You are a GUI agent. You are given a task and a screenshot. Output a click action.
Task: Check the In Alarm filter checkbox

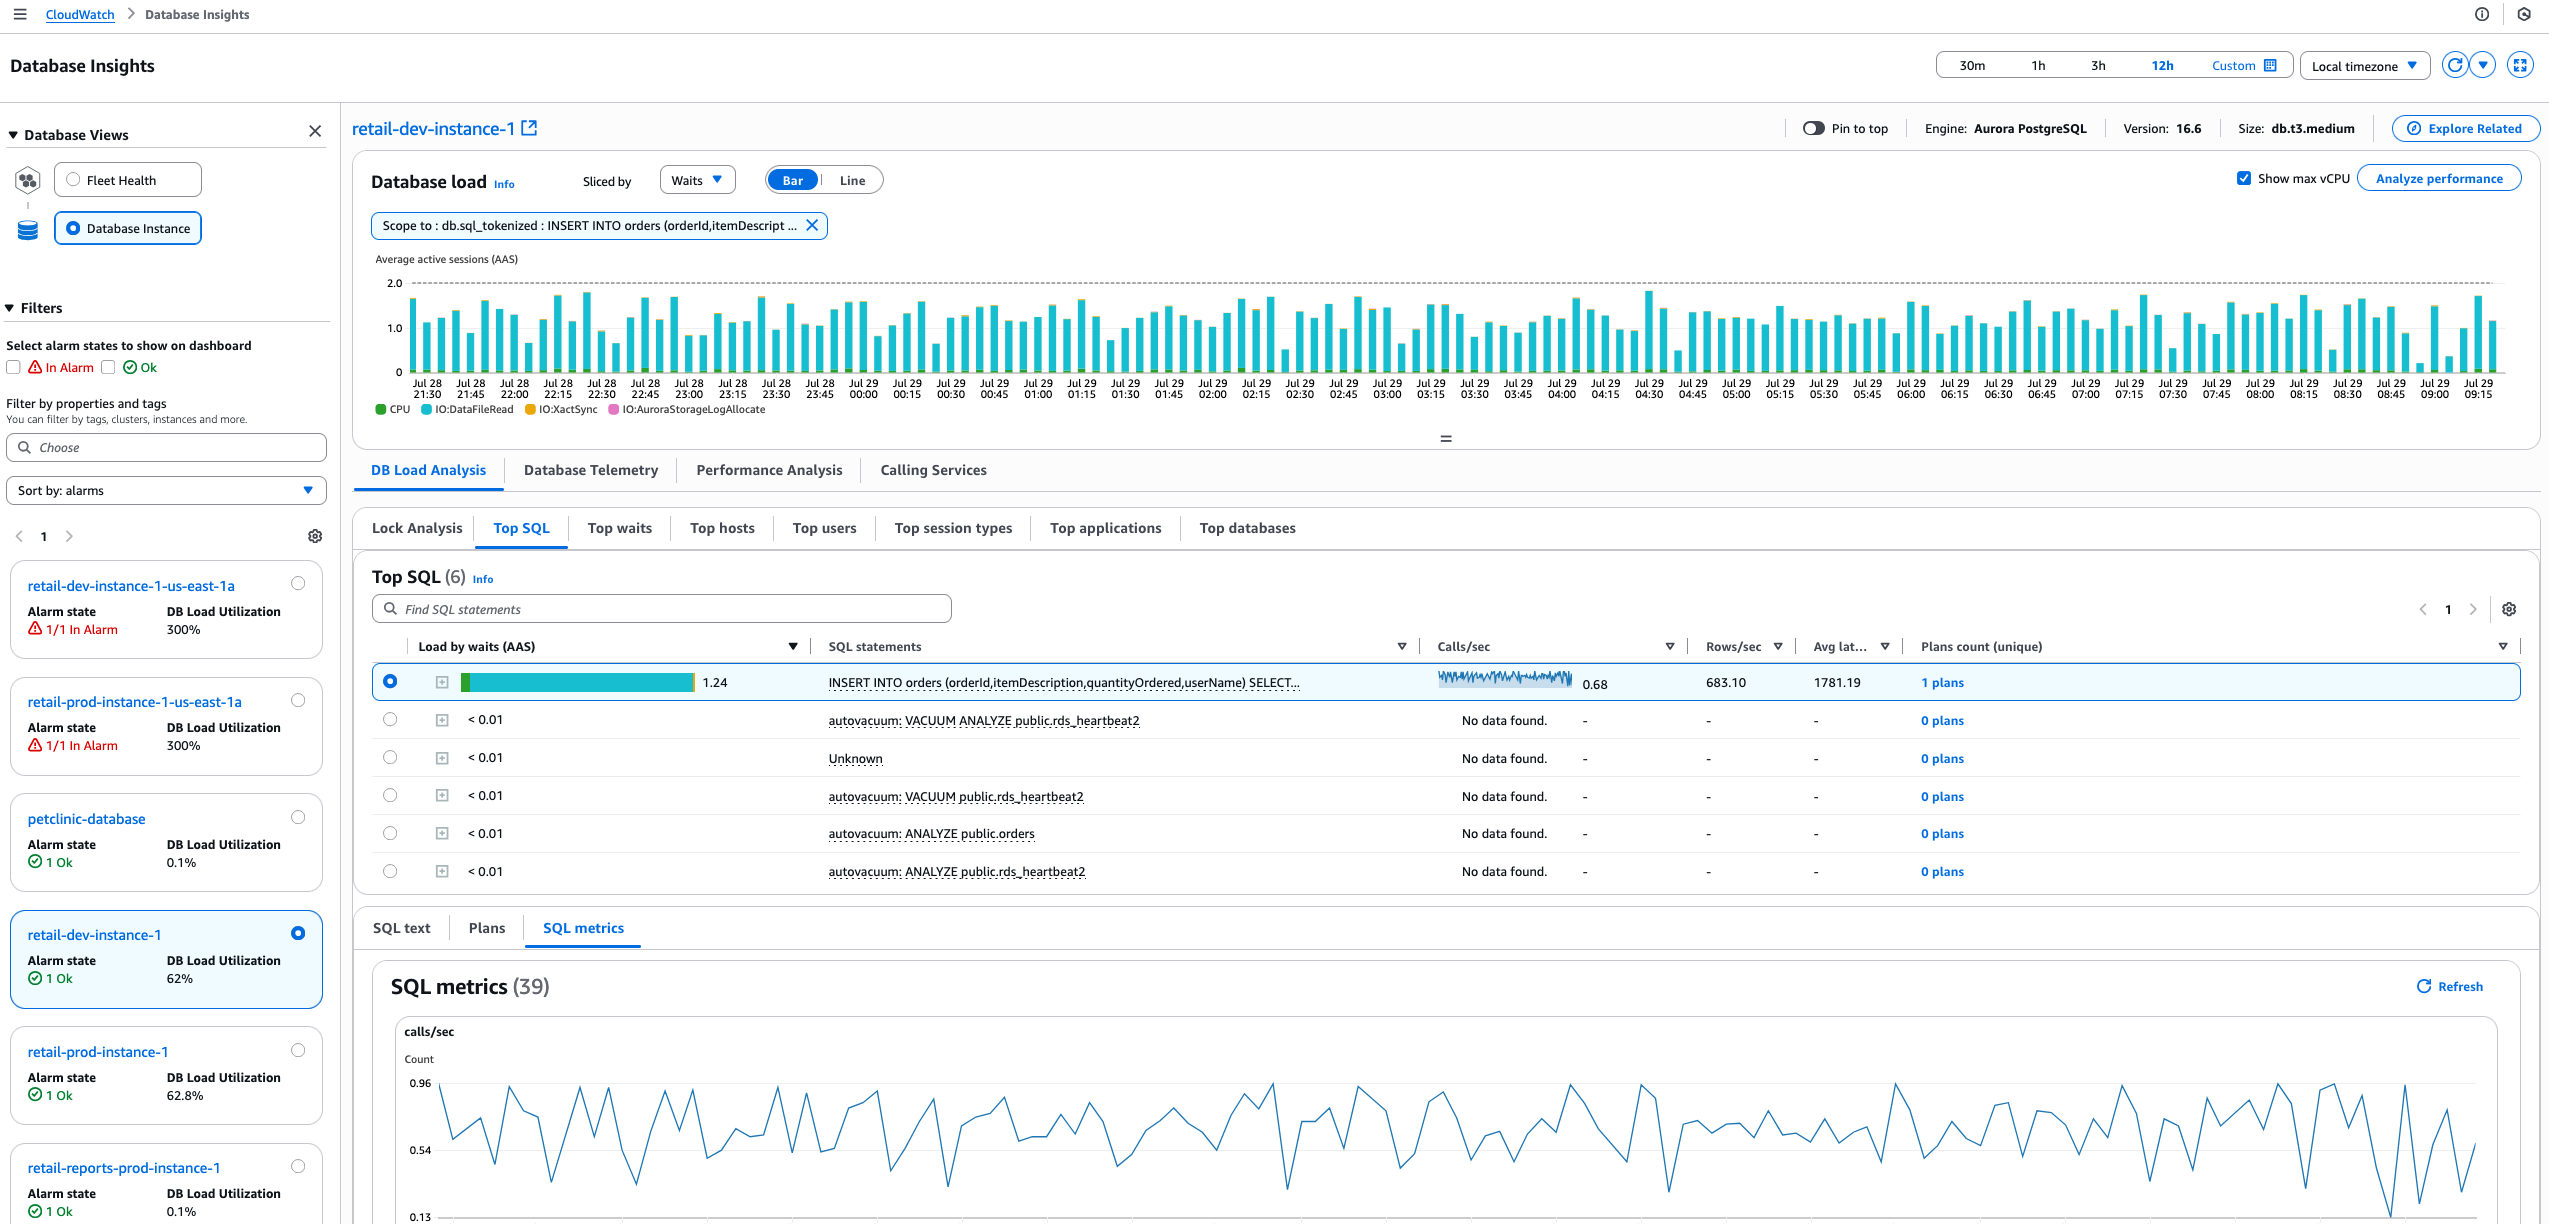[13, 367]
